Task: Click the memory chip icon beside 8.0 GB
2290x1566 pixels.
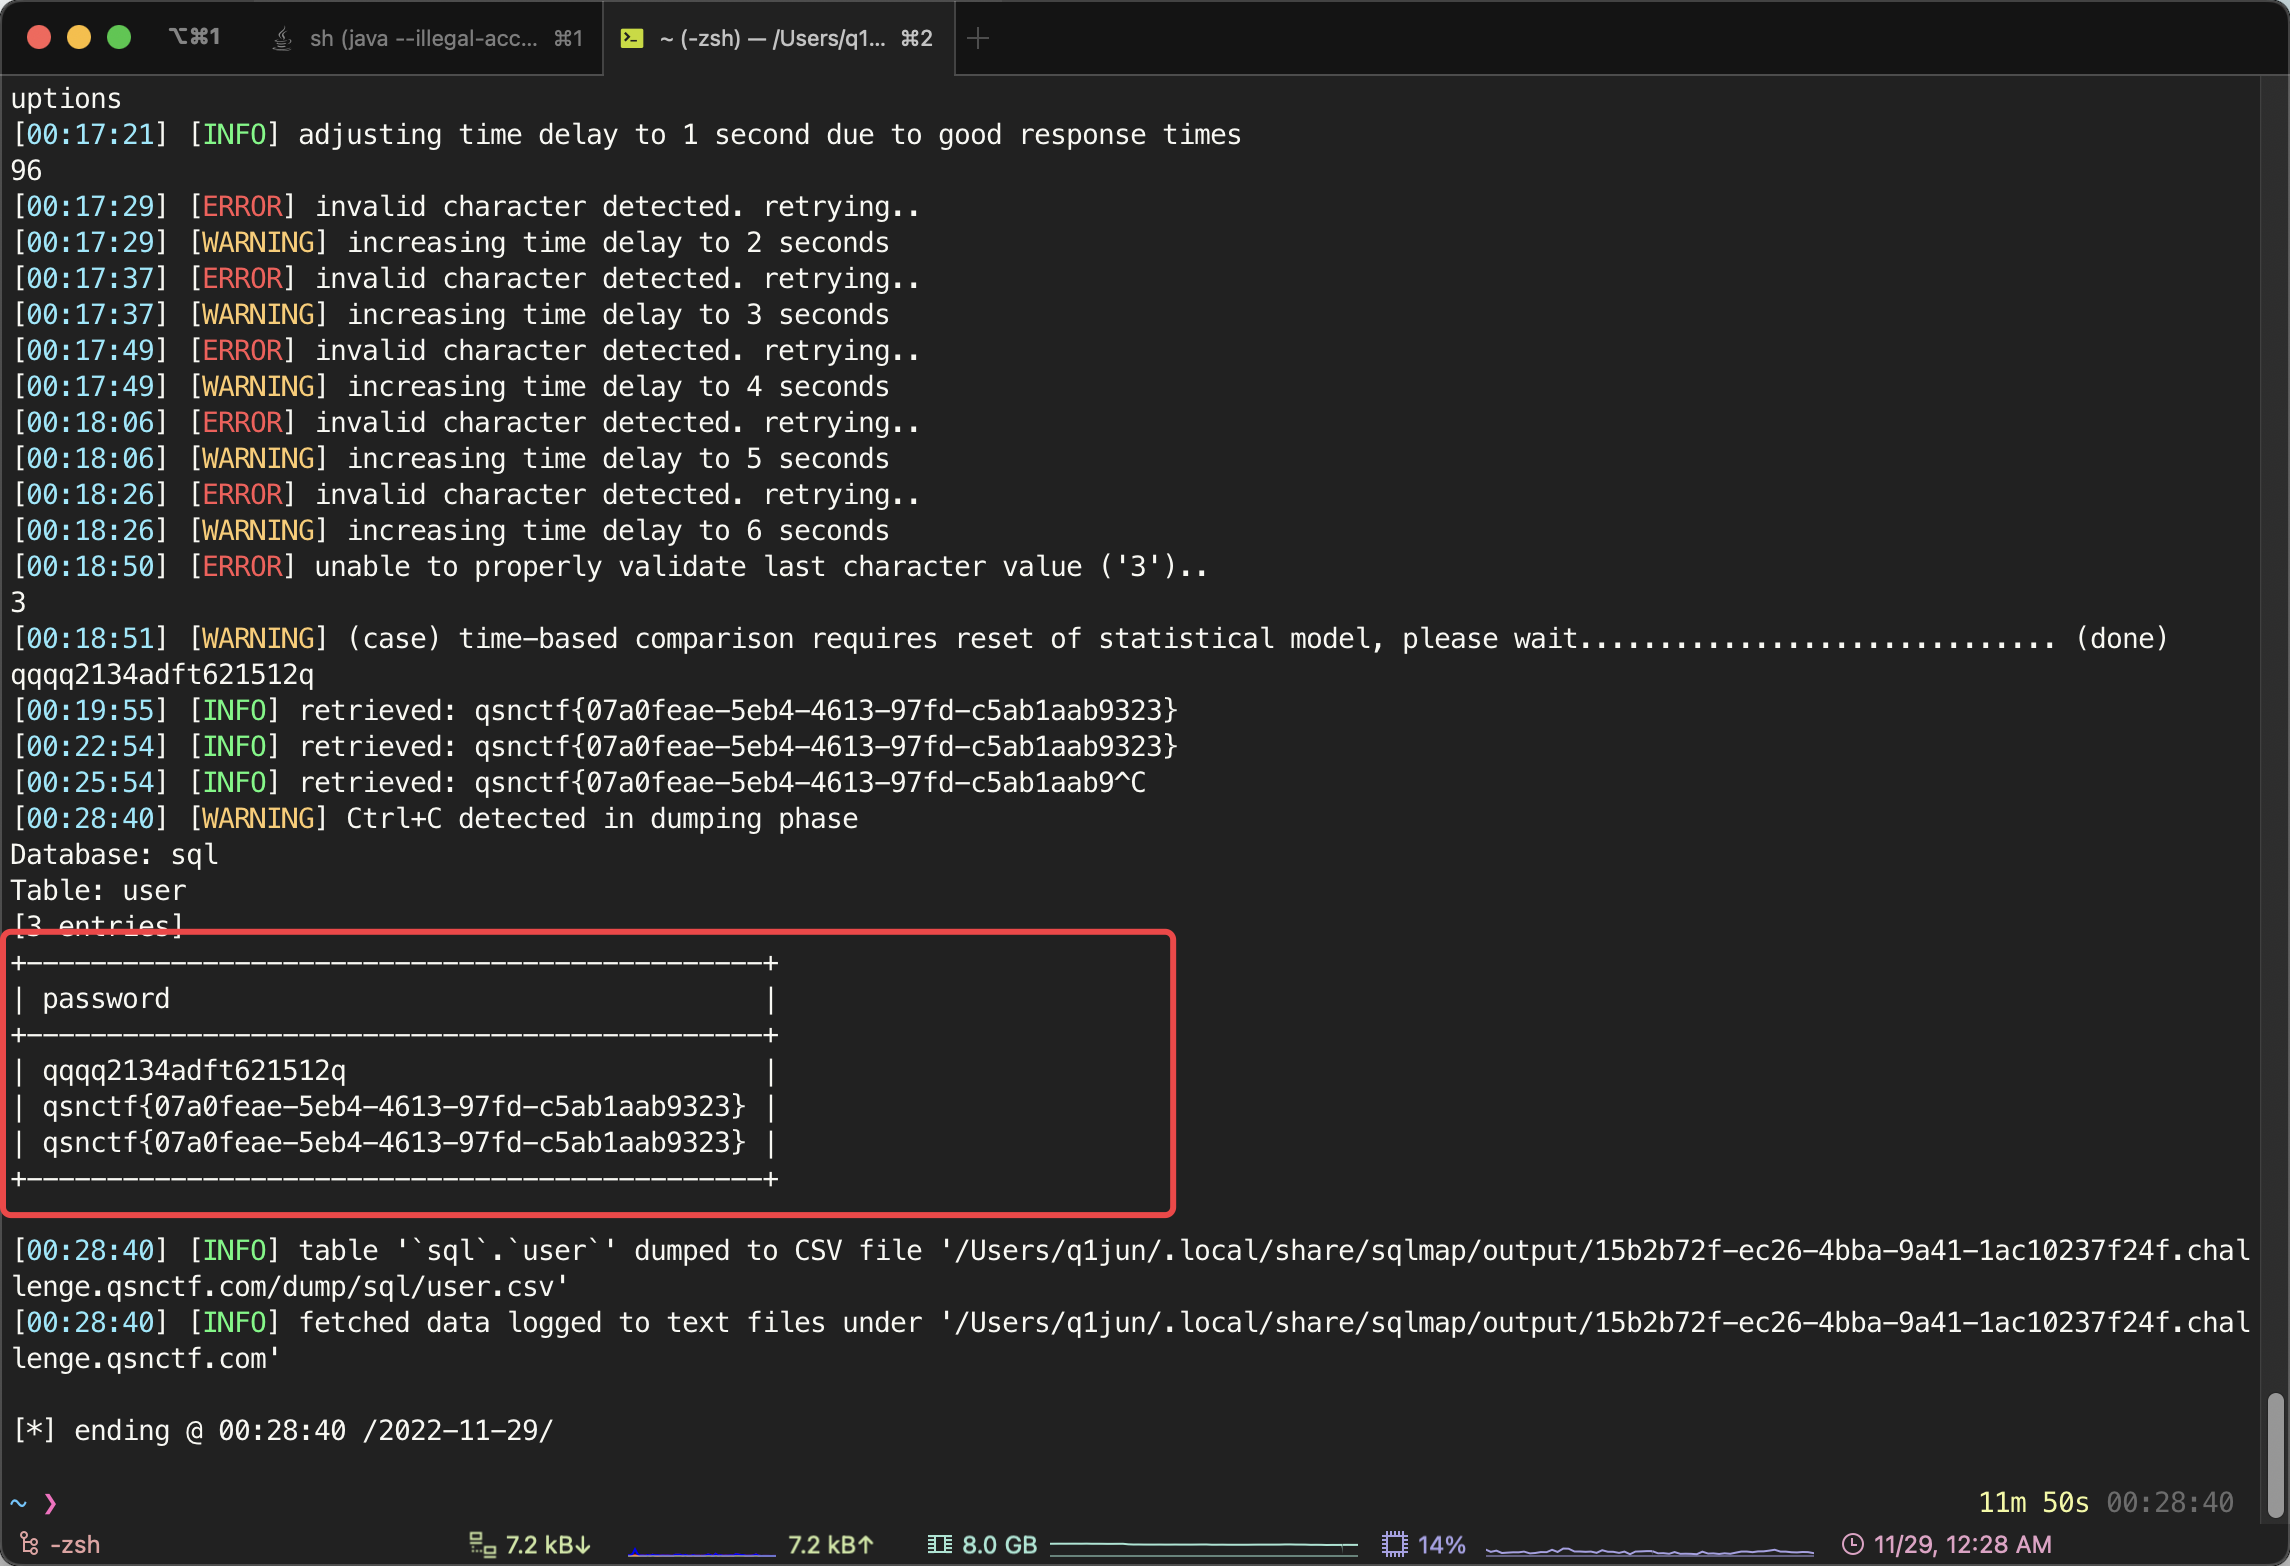Action: 939,1544
